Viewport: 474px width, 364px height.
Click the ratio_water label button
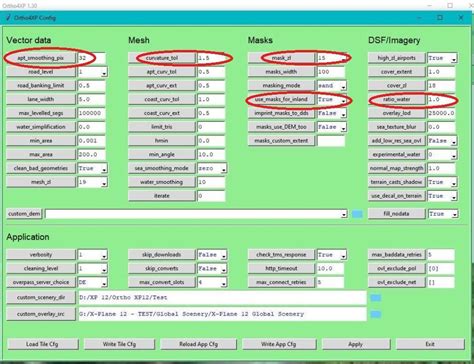(397, 99)
